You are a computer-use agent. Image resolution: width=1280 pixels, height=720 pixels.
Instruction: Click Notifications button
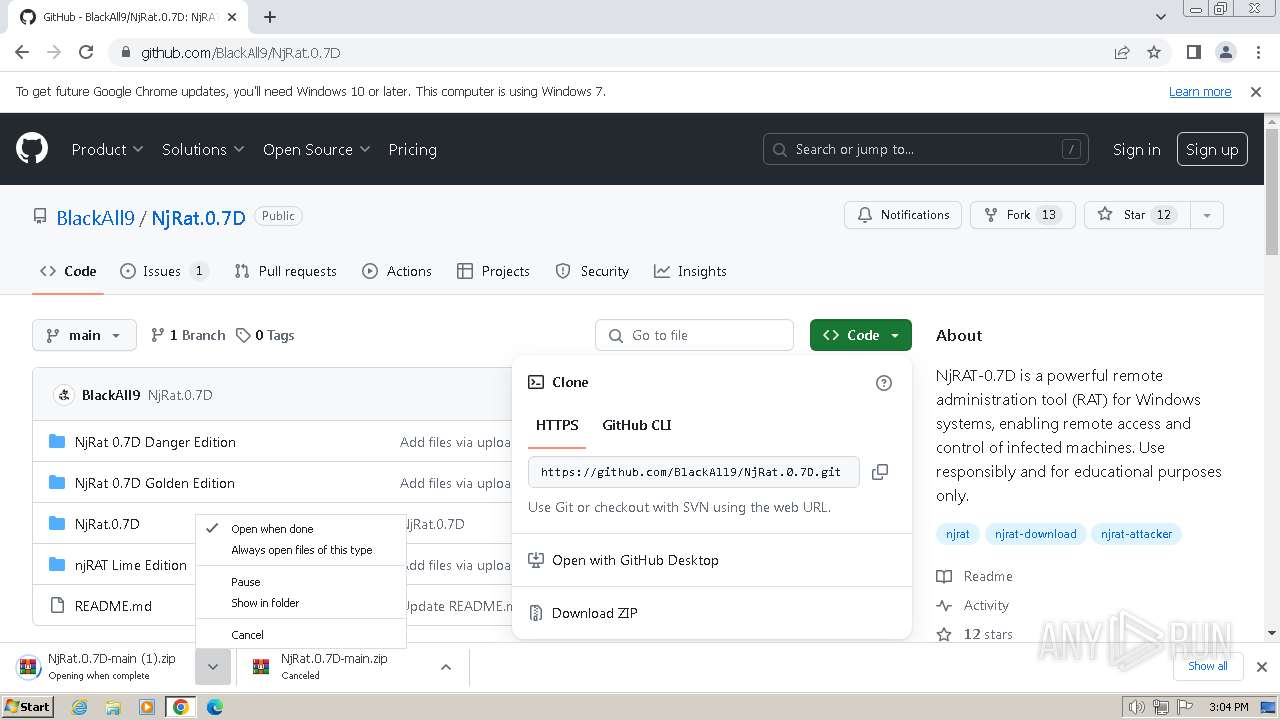[903, 215]
